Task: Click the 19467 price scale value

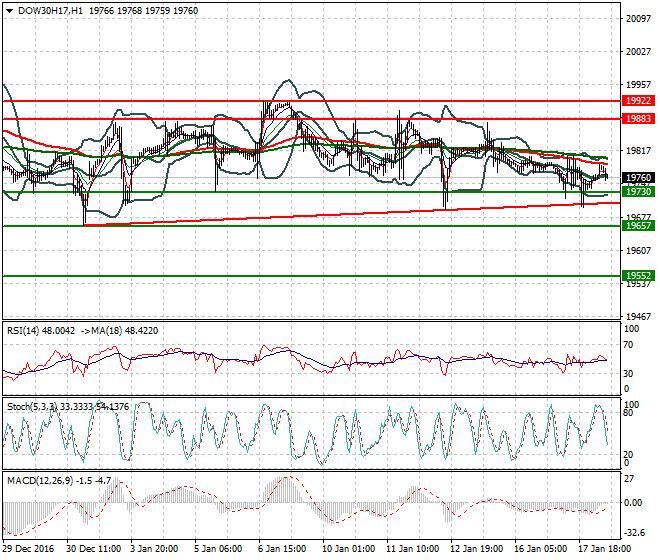Action: (639, 316)
